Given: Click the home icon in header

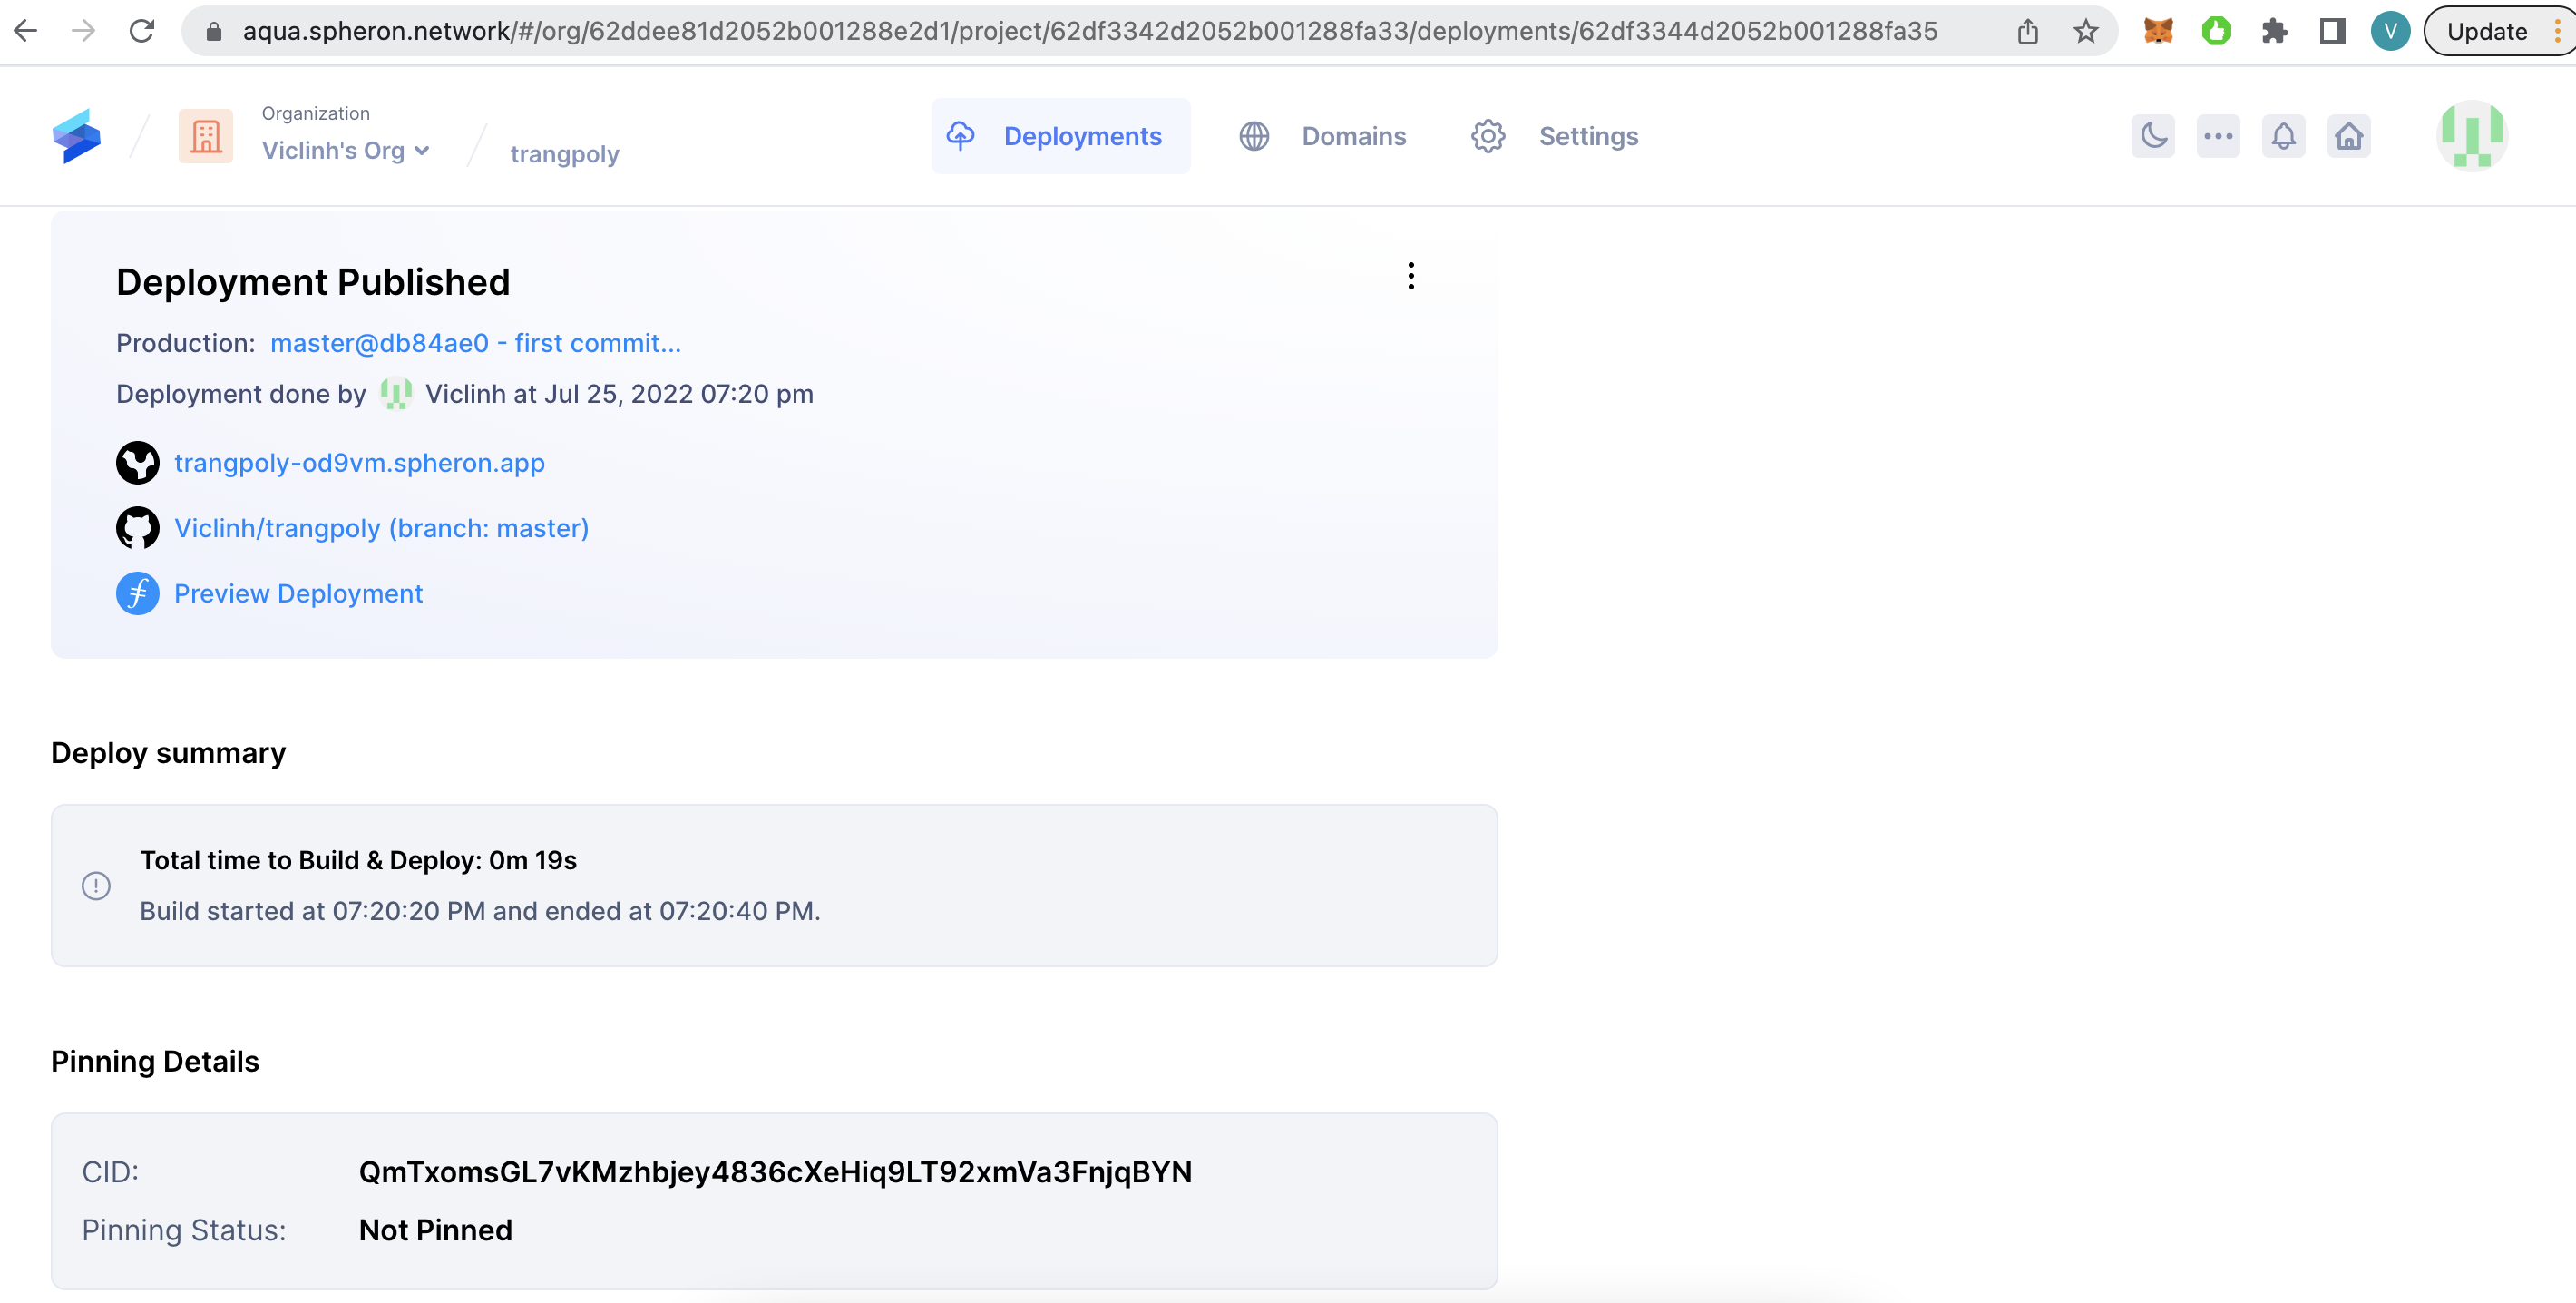Looking at the screenshot, I should point(2348,136).
